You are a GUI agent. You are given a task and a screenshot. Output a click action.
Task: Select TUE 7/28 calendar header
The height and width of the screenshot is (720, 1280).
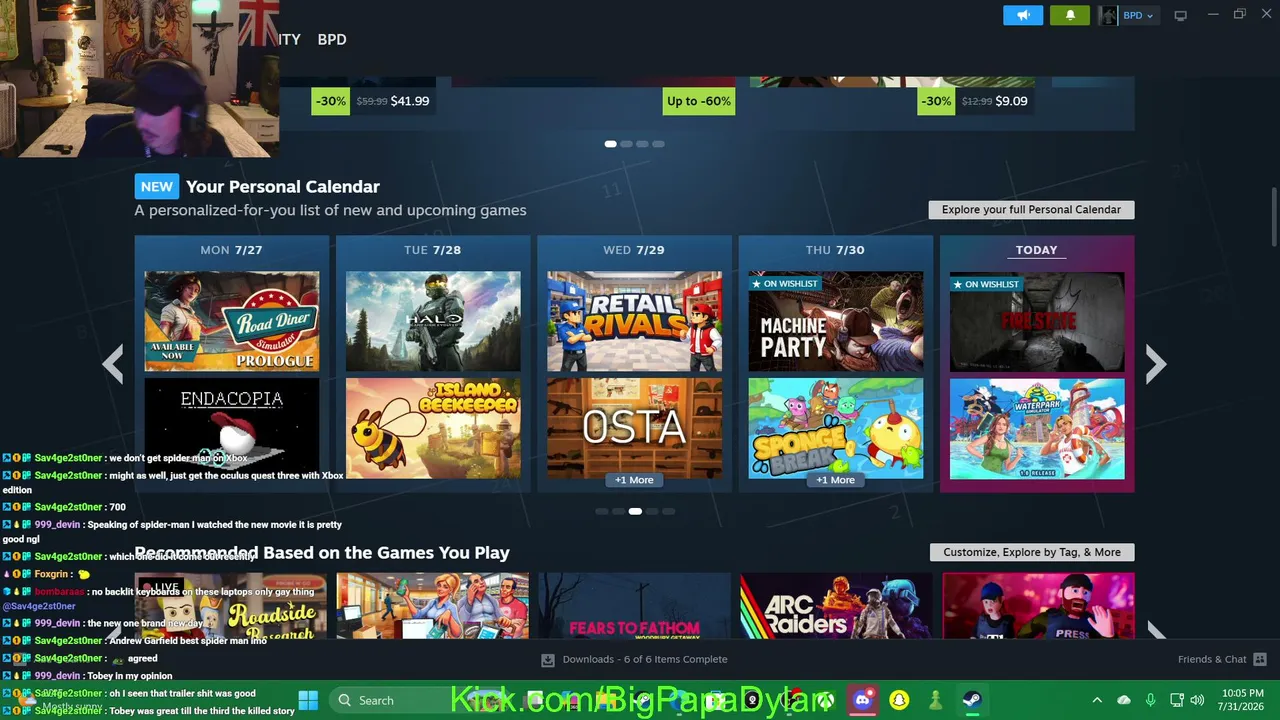point(432,250)
